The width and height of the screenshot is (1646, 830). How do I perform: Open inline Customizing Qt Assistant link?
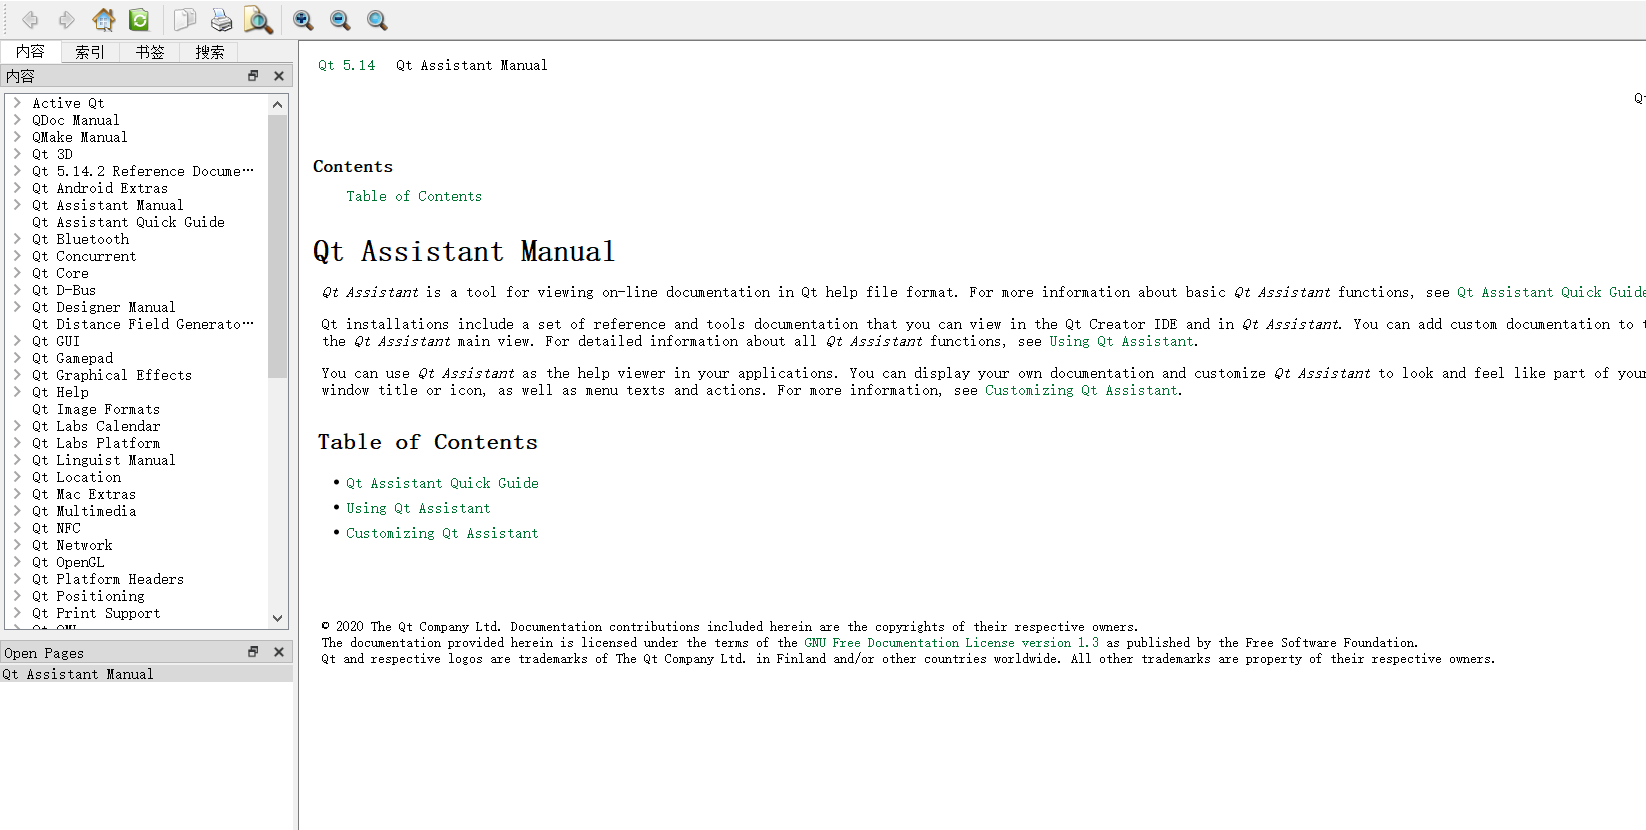1081,390
